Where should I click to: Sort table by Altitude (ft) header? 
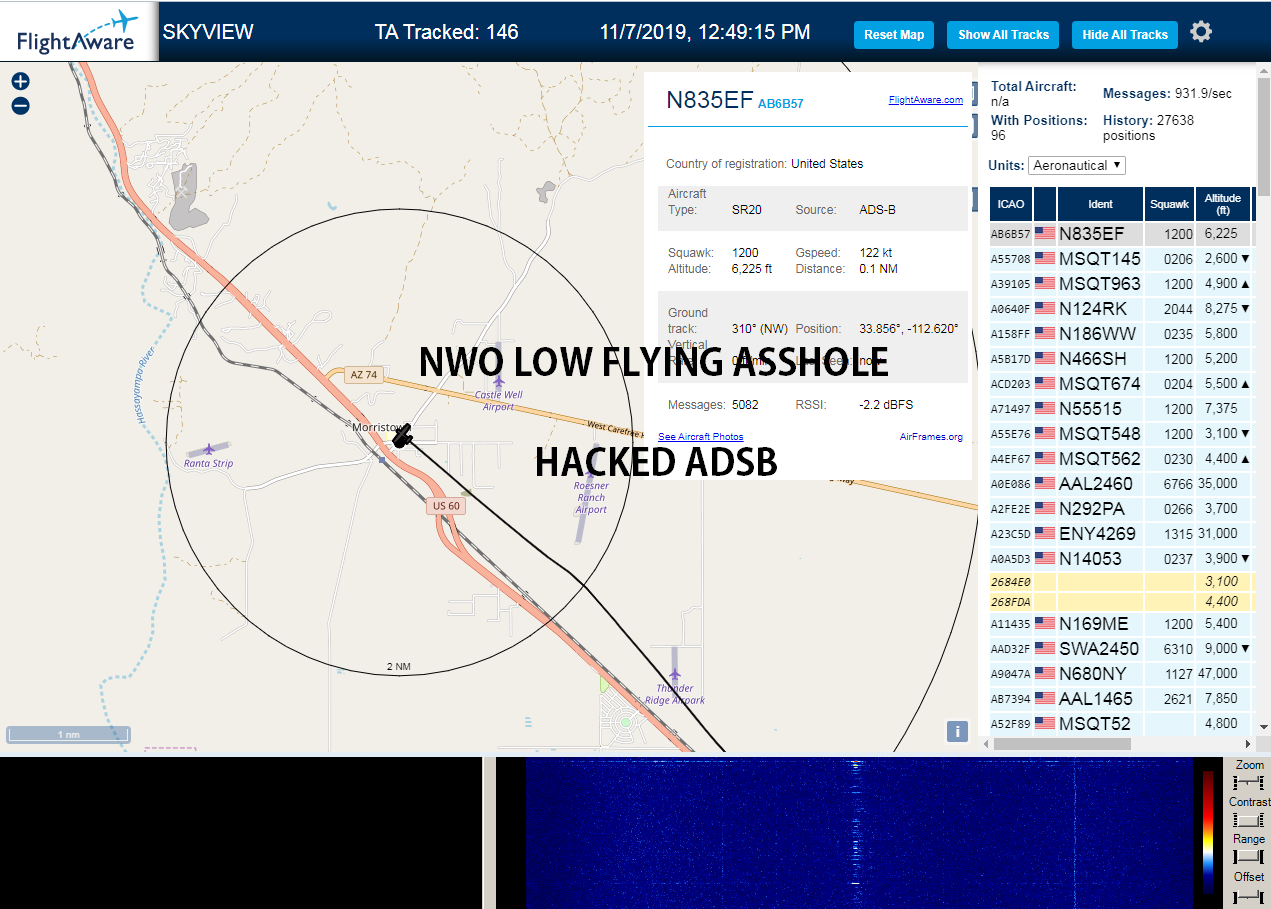tap(1223, 204)
